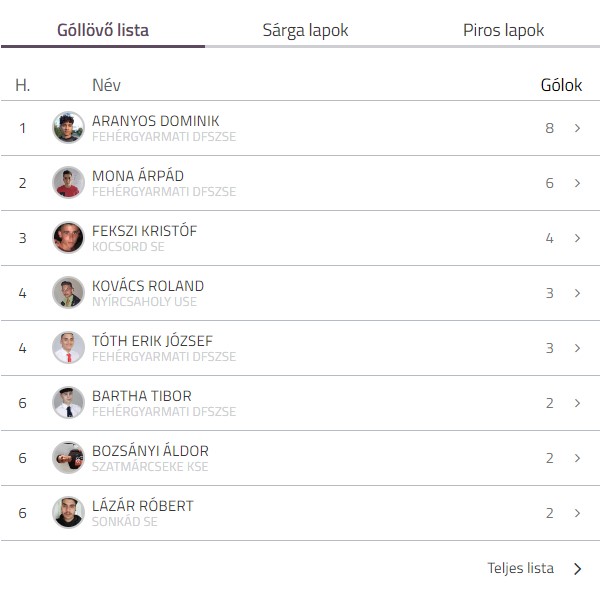600x595 pixels.
Task: Switch to the Piros lapok tab
Action: pyautogui.click(x=504, y=31)
